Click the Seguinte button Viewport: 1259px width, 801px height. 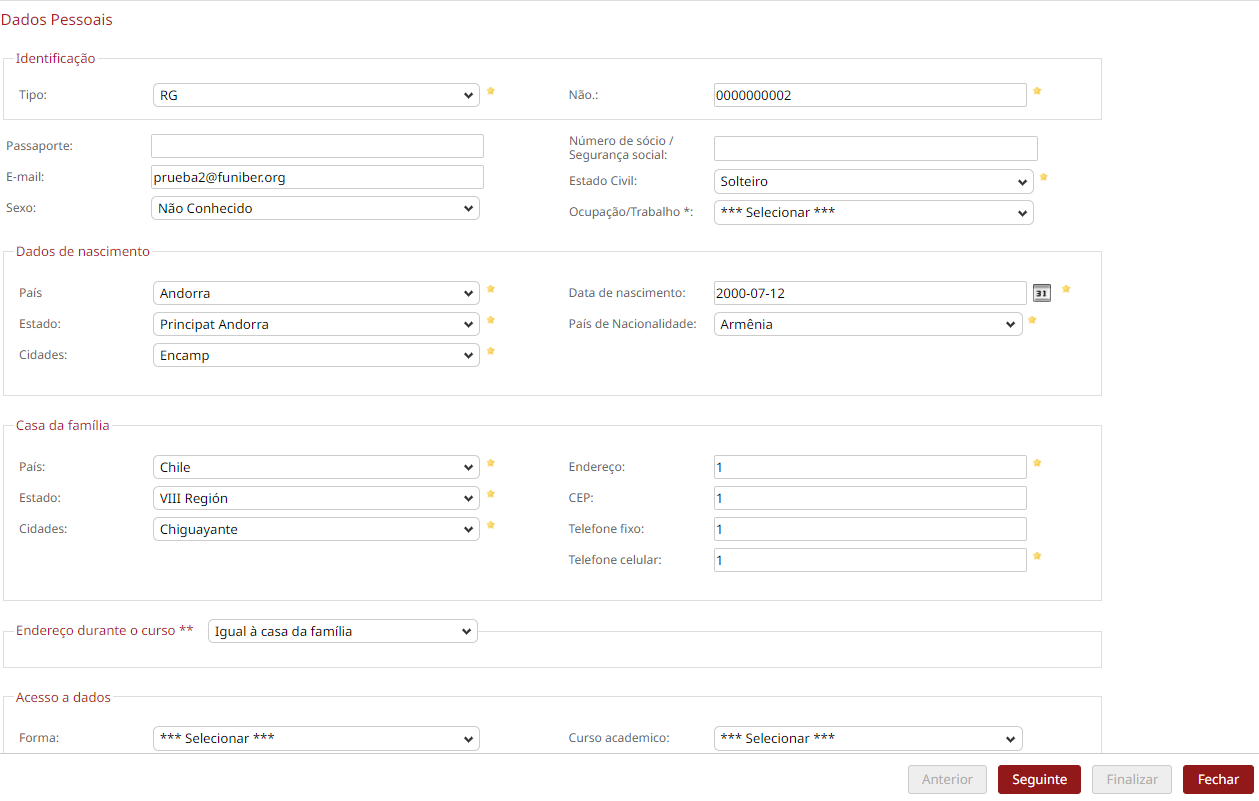[x=1039, y=780]
